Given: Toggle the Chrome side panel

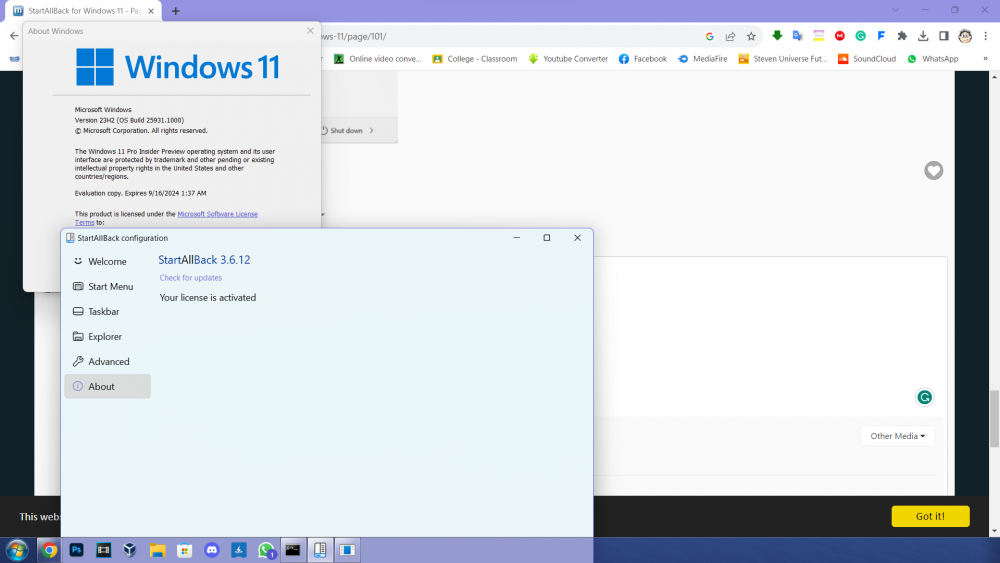Looking at the screenshot, I should tap(943, 36).
